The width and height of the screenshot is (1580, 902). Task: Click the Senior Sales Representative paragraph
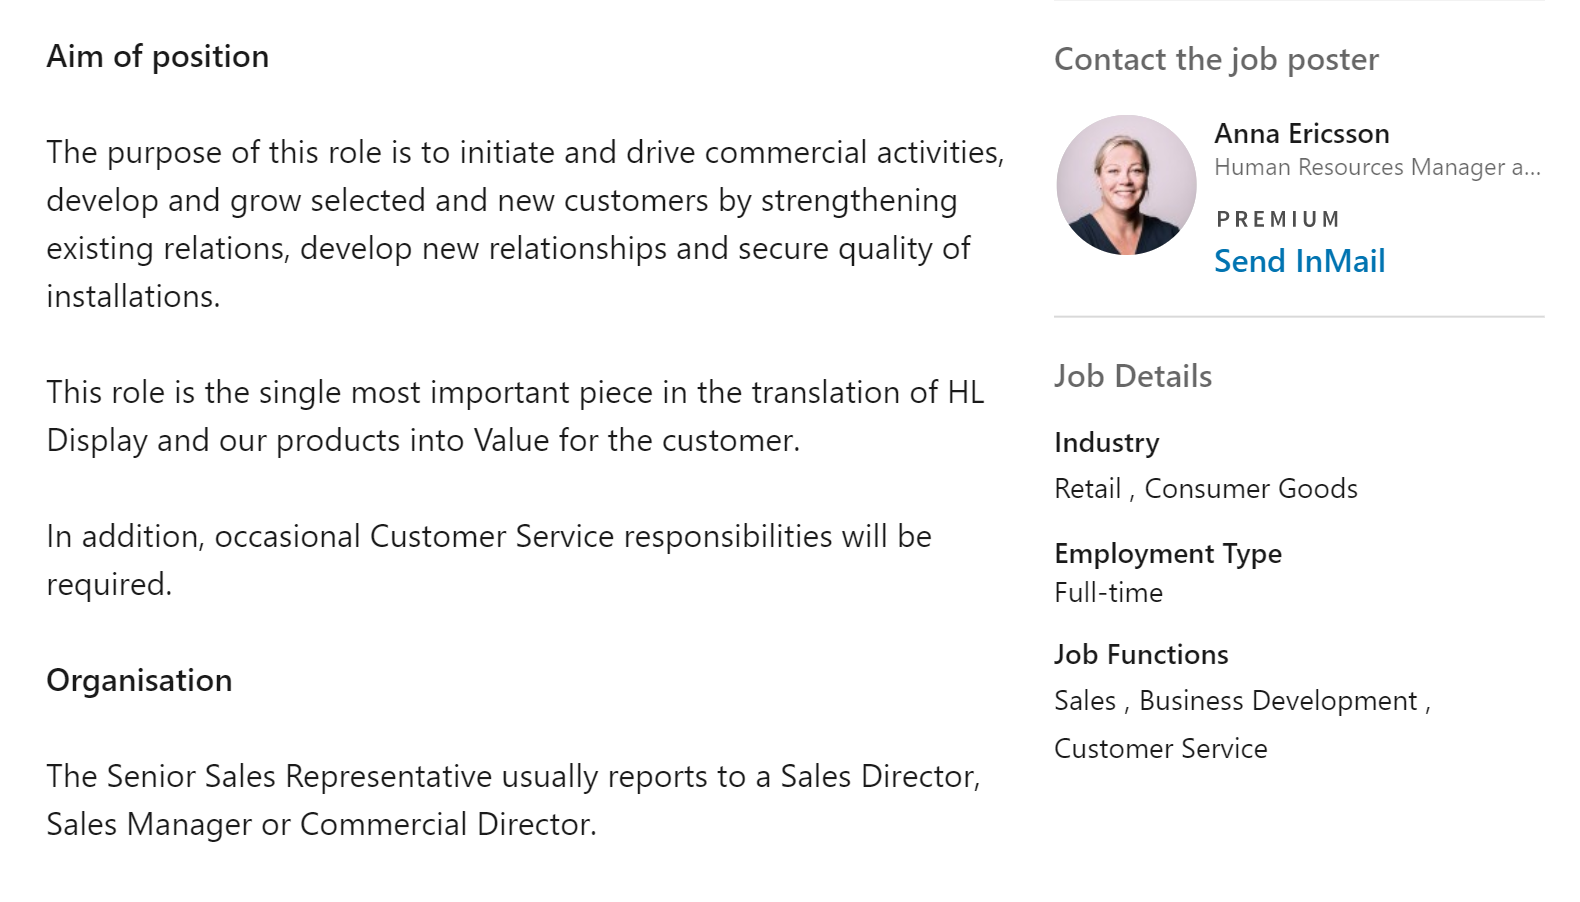coord(513,800)
